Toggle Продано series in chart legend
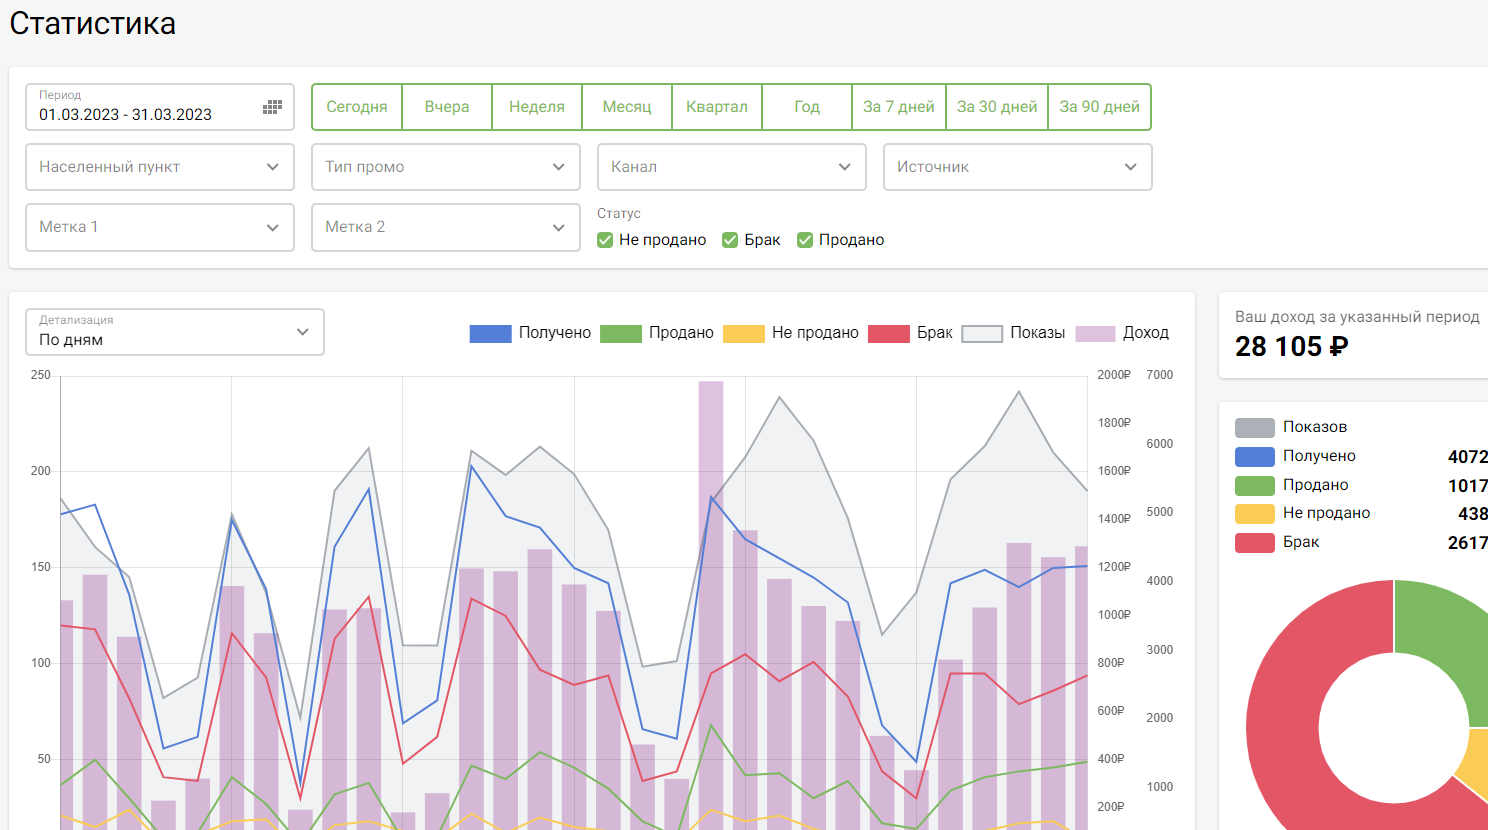 click(657, 333)
